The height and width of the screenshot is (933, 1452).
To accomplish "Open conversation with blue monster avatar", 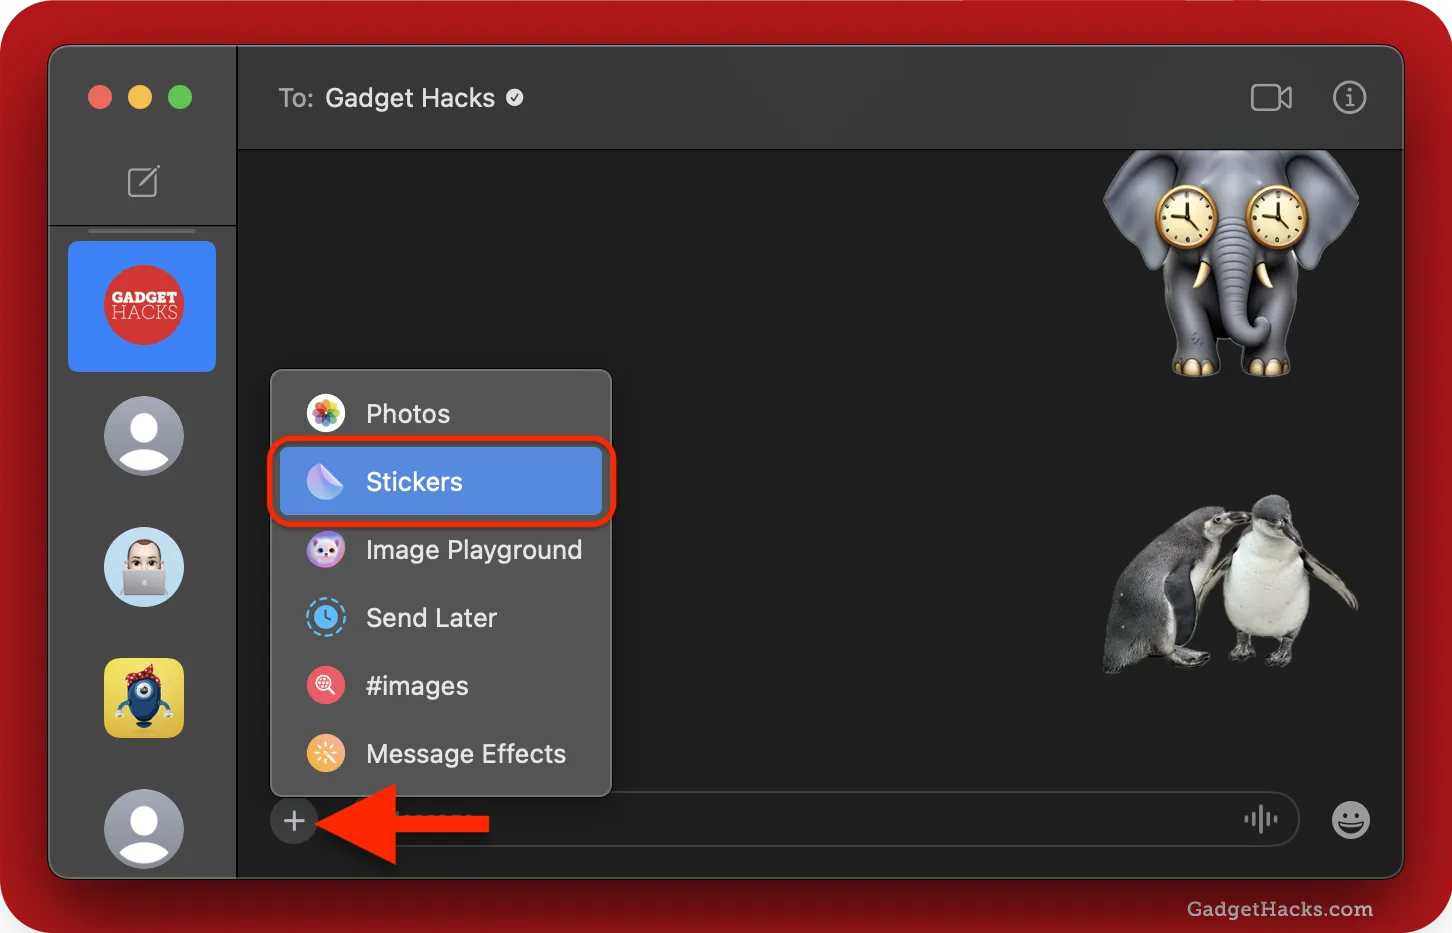I will click(x=144, y=698).
